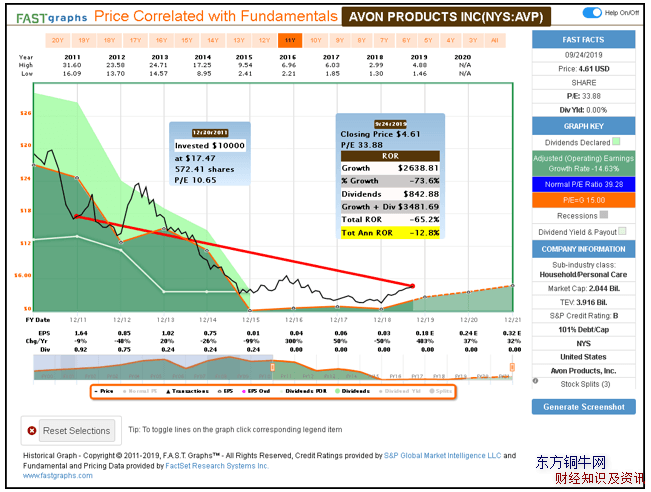The height and width of the screenshot is (492, 651).
Task: Click the Avon Products, Inc. company row
Action: (583, 370)
